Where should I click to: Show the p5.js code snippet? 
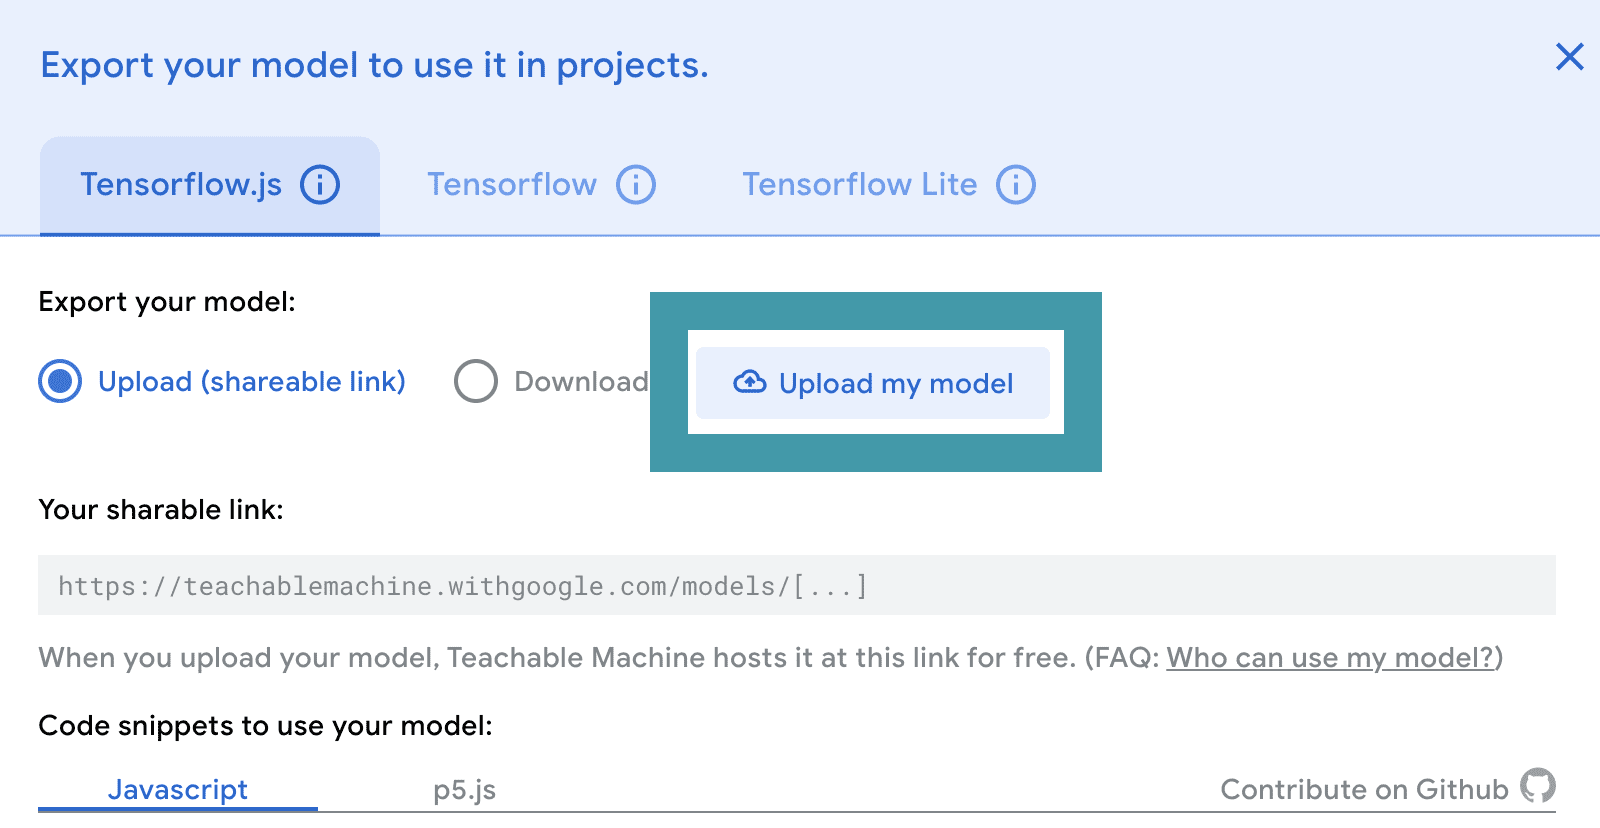[464, 790]
